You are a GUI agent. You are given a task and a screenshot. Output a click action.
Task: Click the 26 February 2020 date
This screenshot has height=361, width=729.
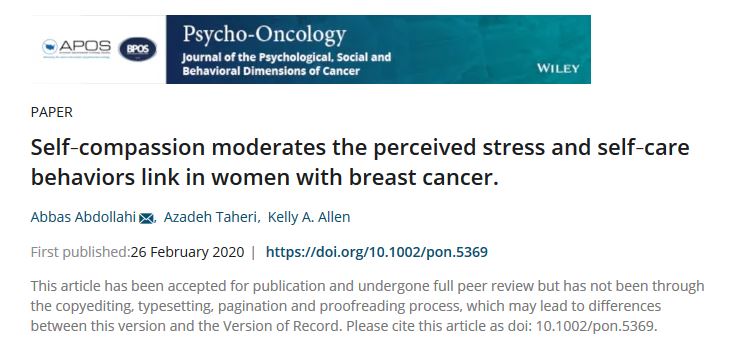[x=187, y=252]
